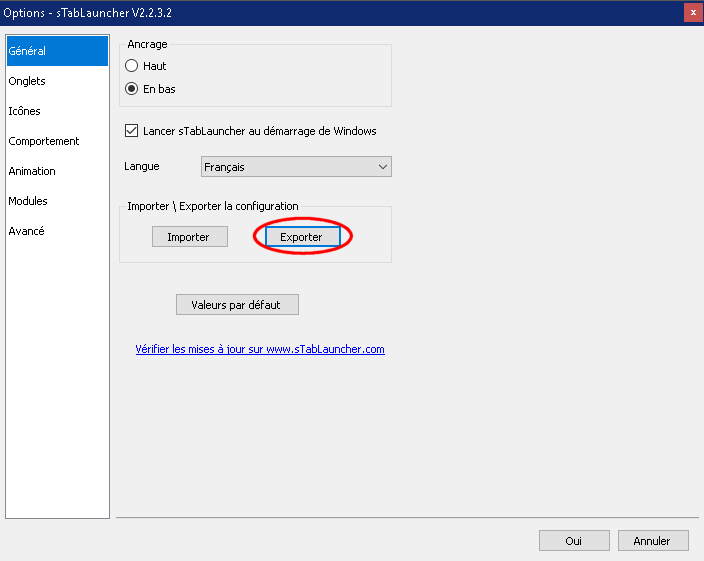This screenshot has height=561, width=704.
Task: Open the Onglets settings page
Action: point(57,81)
